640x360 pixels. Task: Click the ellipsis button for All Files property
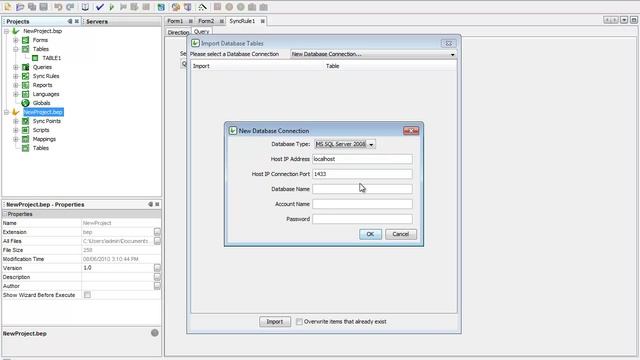point(157,241)
